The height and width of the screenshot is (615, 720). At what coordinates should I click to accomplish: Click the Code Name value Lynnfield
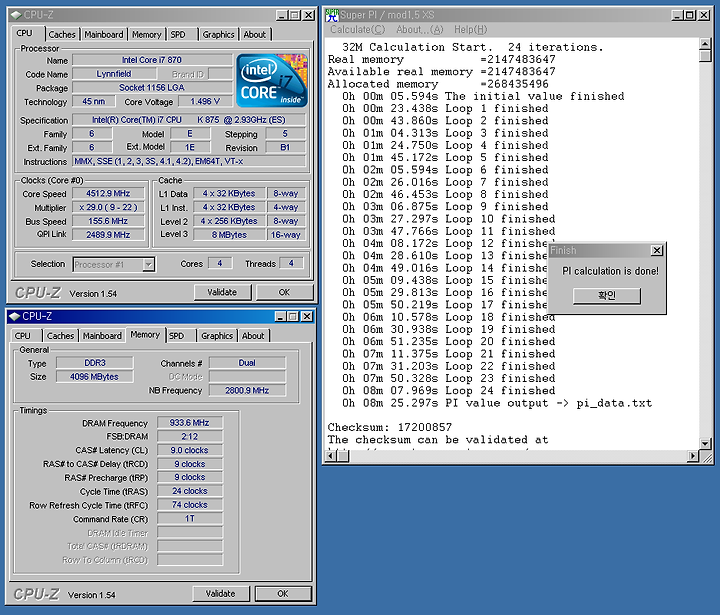pos(114,74)
